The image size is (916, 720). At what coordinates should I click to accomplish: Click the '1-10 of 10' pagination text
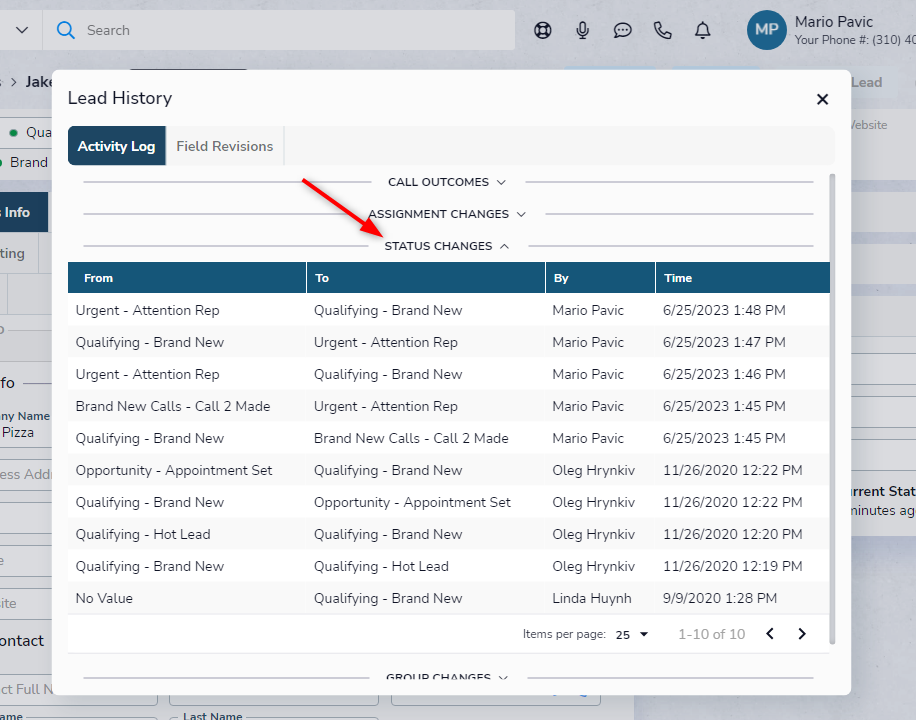tap(712, 635)
